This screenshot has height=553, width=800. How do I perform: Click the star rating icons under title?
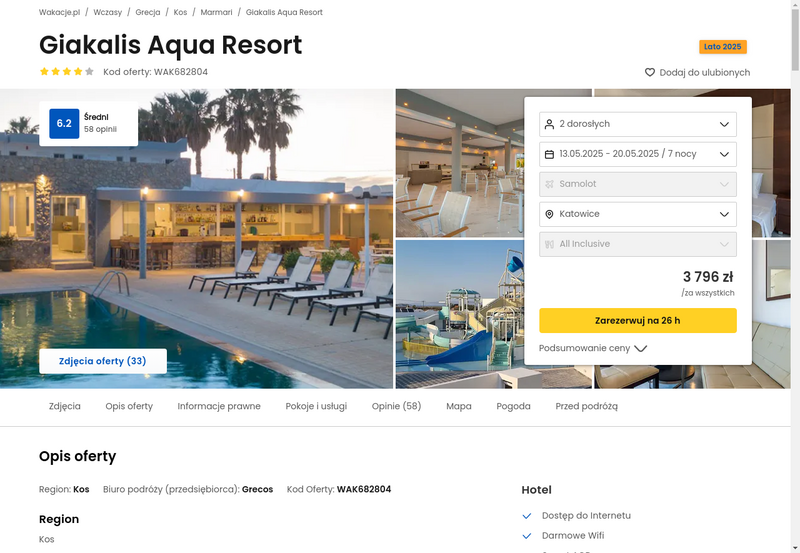click(x=67, y=71)
